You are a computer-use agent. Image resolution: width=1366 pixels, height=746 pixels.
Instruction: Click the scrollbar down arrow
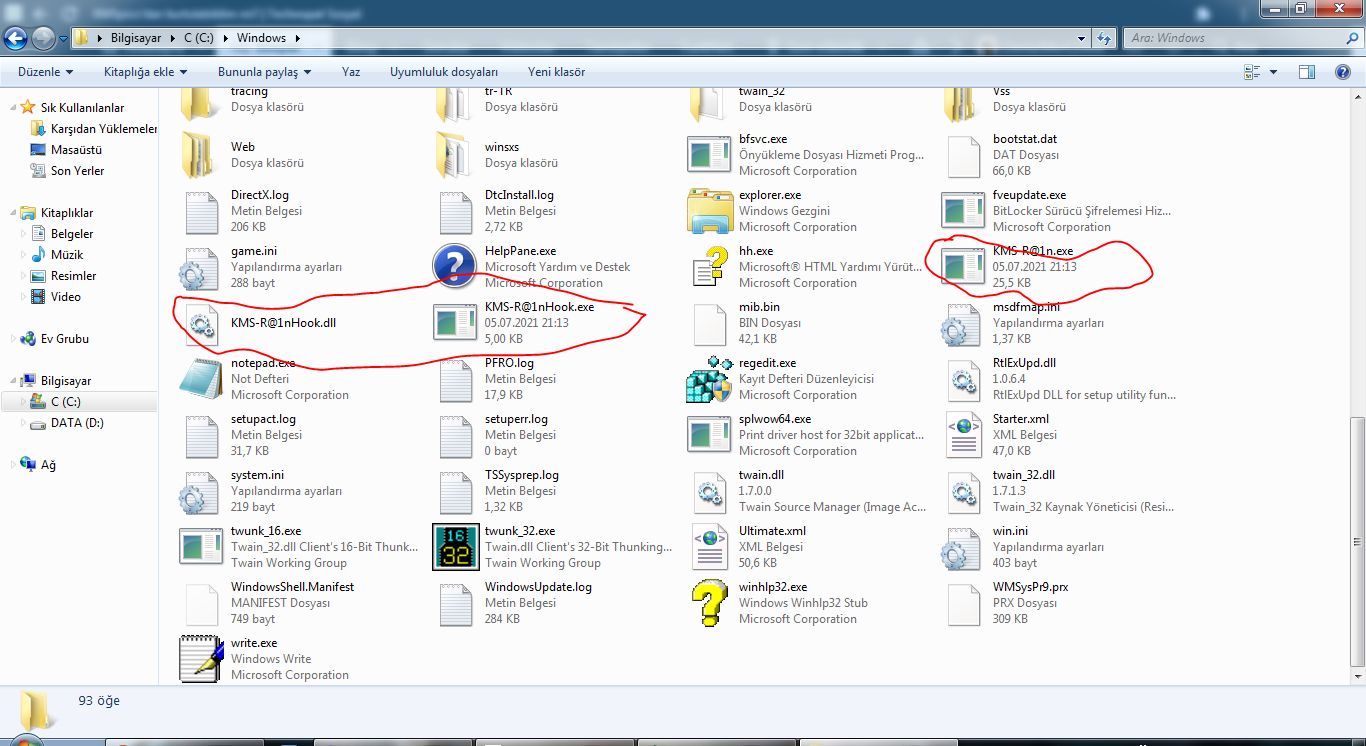(x=1357, y=675)
